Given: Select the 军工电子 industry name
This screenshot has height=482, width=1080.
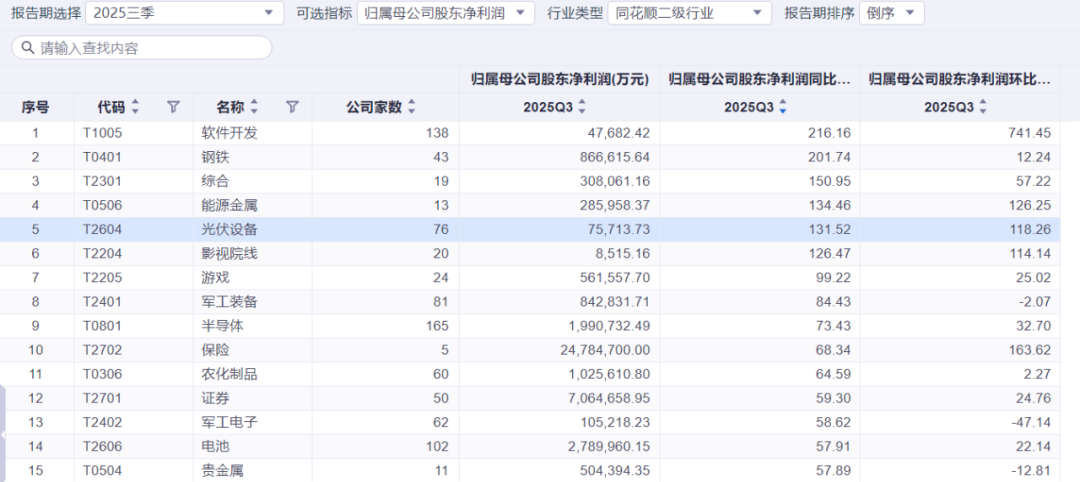Looking at the screenshot, I should click(229, 423).
